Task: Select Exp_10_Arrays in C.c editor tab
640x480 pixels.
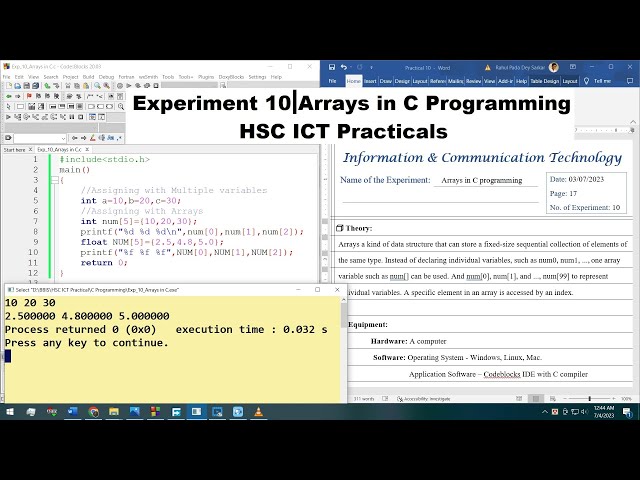Action: pyautogui.click(x=59, y=150)
